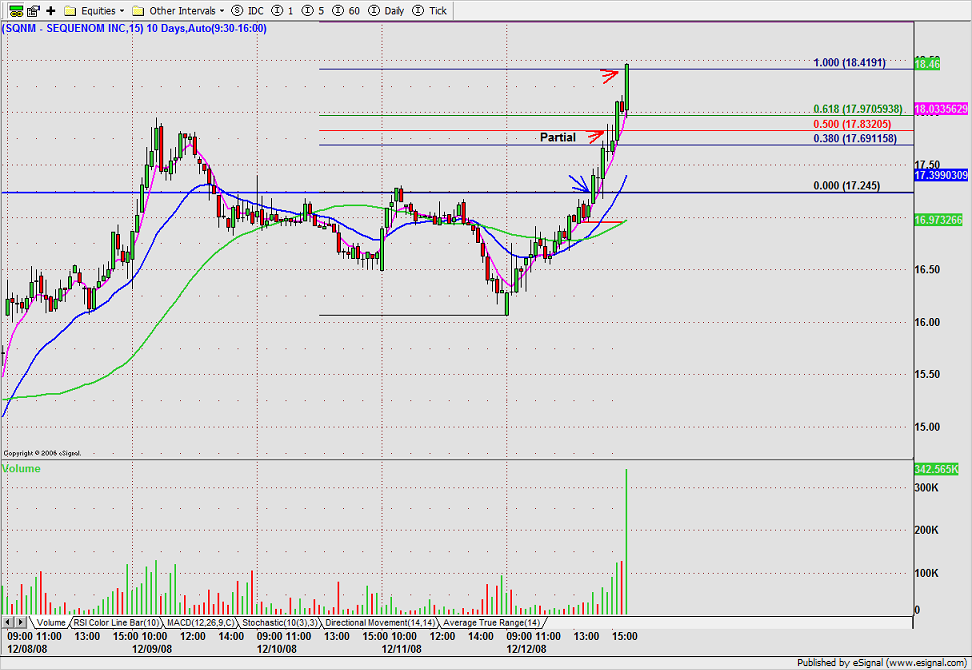Click the 300K volume axis label
Image resolution: width=972 pixels, height=670 pixels.
point(927,488)
